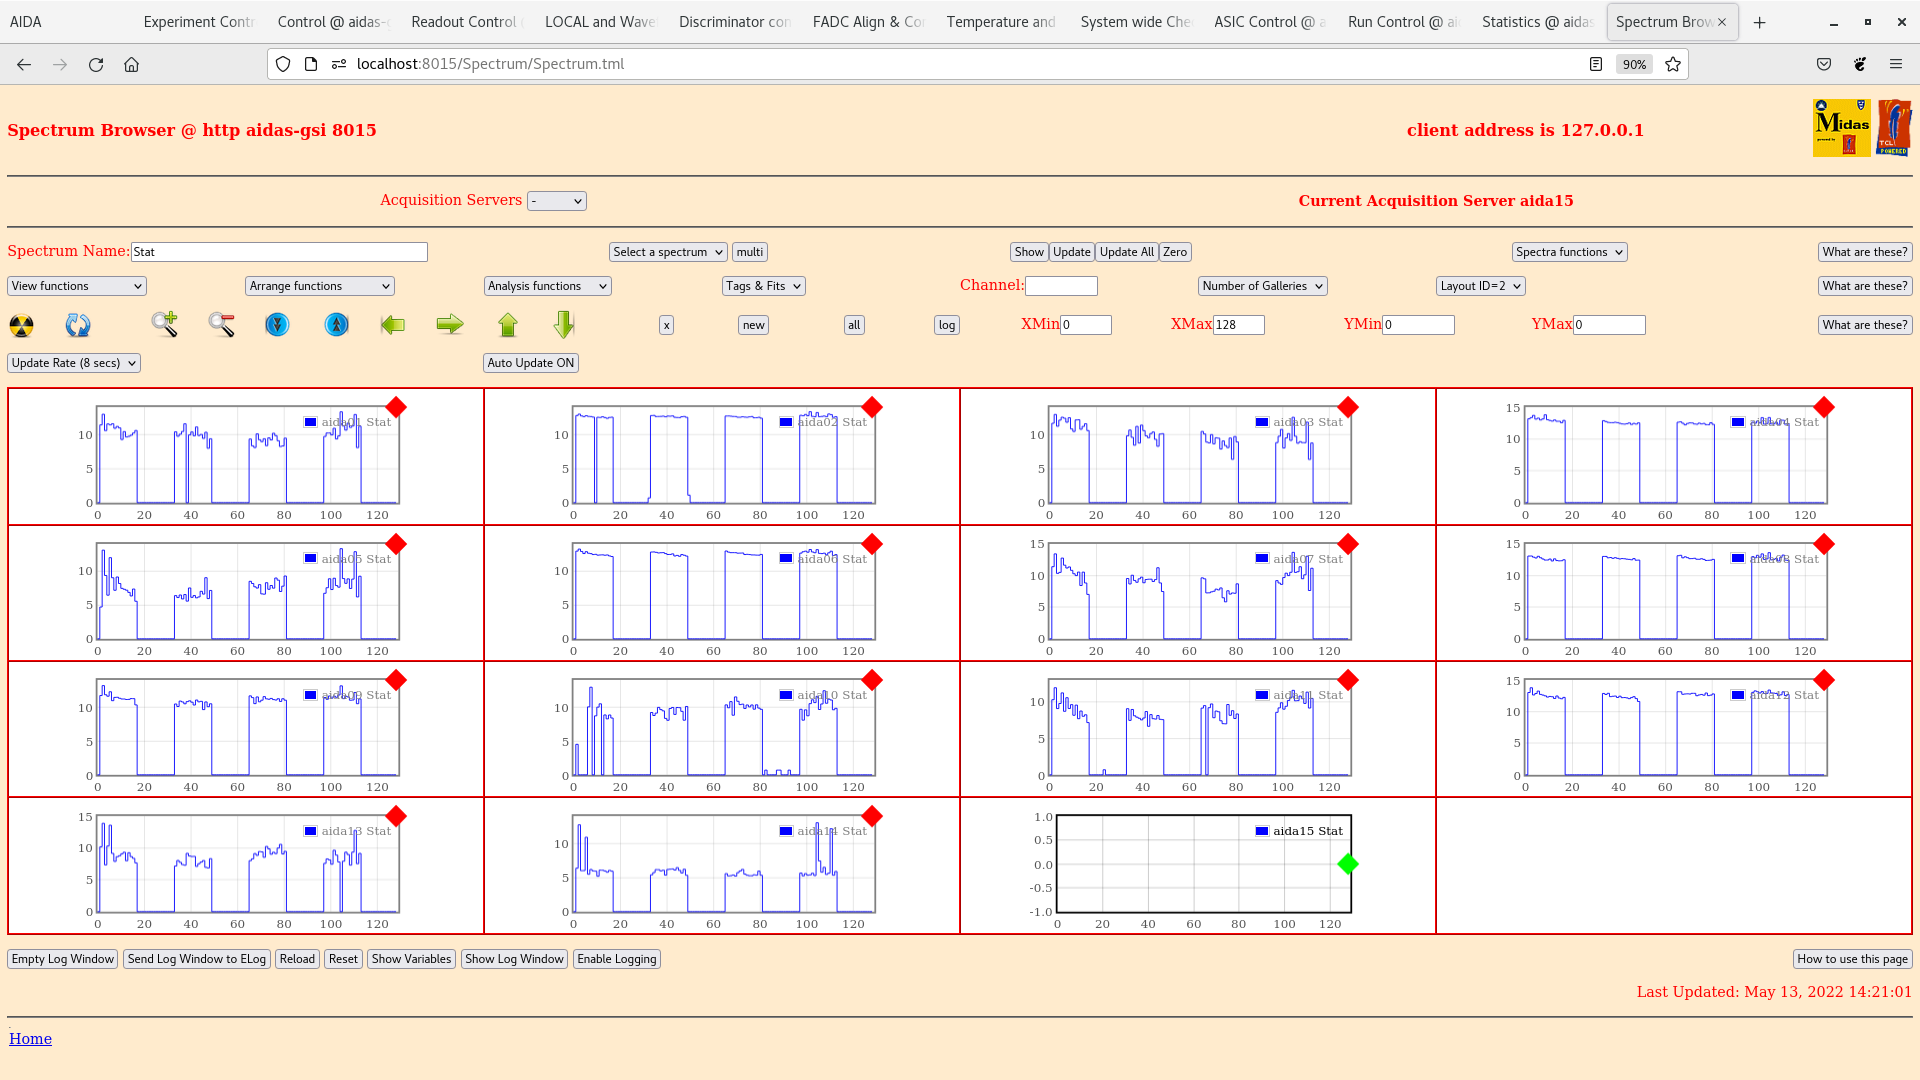Image resolution: width=1920 pixels, height=1080 pixels.
Task: Click the green left arrow icon
Action: tap(393, 324)
